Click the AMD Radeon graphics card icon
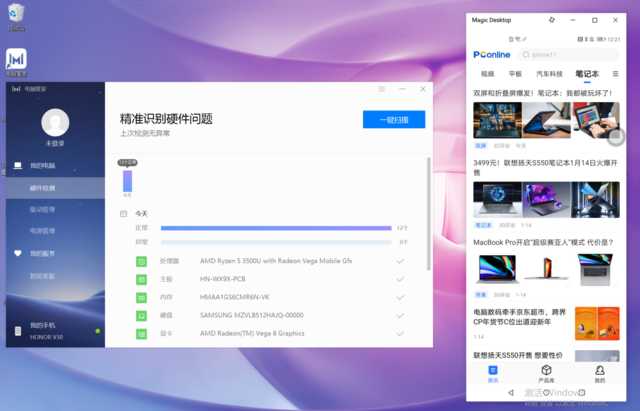This screenshot has height=411, width=640. [141, 333]
